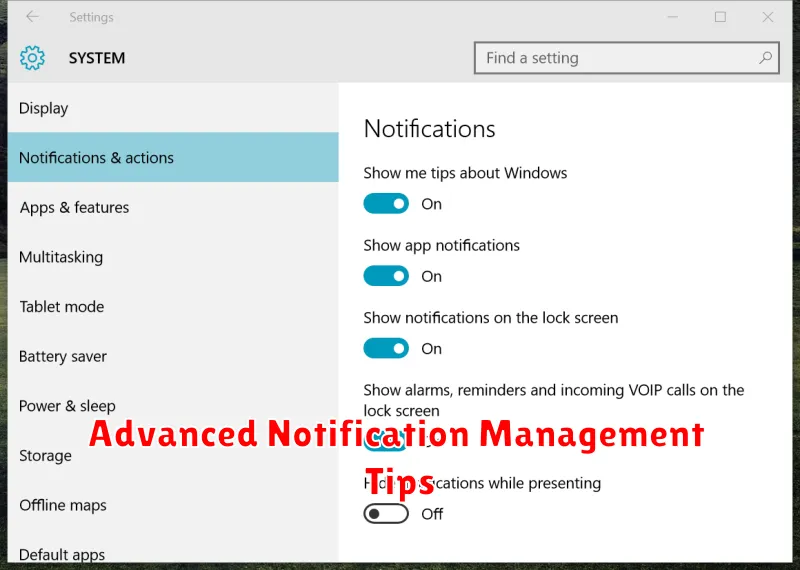The image size is (800, 570).
Task: Focus the Find a setting search field
Action: [627, 58]
